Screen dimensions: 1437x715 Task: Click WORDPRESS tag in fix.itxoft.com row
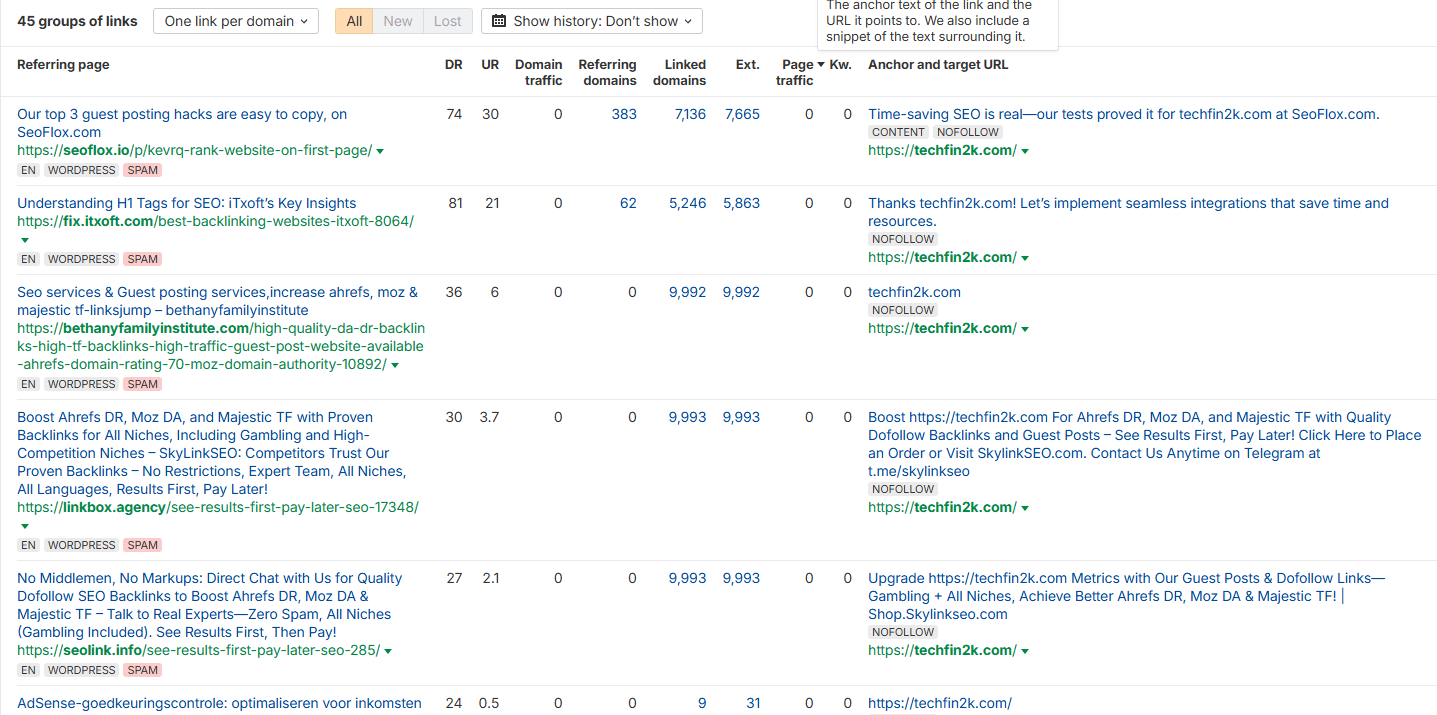(82, 259)
